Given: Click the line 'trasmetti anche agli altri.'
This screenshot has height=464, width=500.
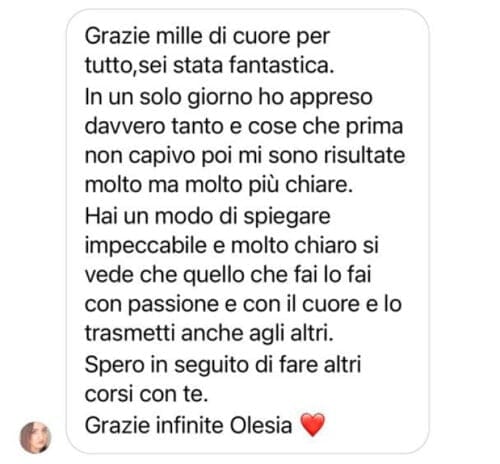Looking at the screenshot, I should pos(209,333).
